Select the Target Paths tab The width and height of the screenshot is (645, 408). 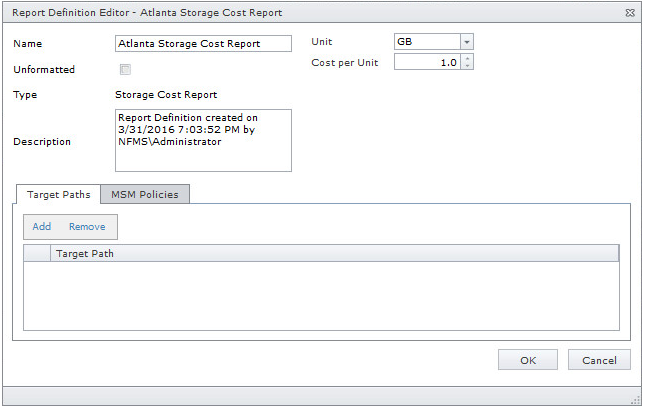point(58,194)
